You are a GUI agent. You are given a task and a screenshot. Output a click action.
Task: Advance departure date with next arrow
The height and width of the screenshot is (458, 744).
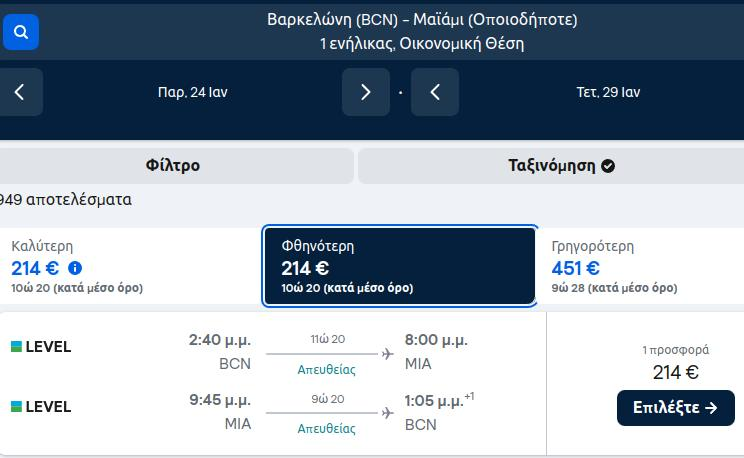(366, 92)
